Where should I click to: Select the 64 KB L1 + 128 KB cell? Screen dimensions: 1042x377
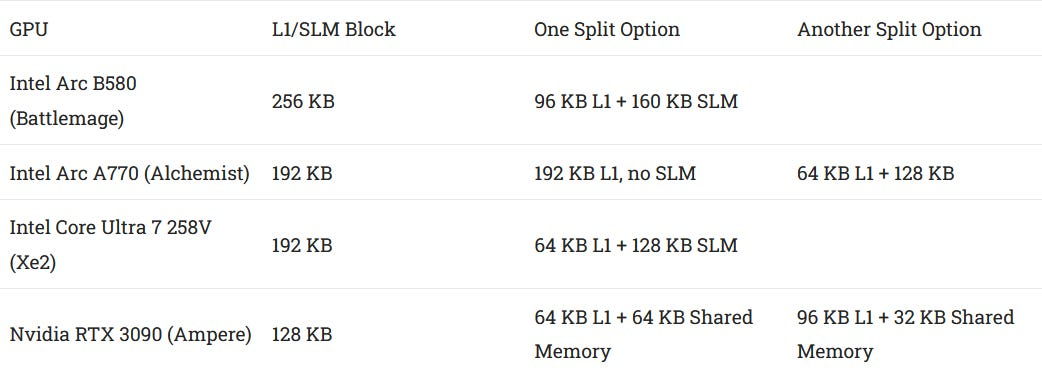876,174
